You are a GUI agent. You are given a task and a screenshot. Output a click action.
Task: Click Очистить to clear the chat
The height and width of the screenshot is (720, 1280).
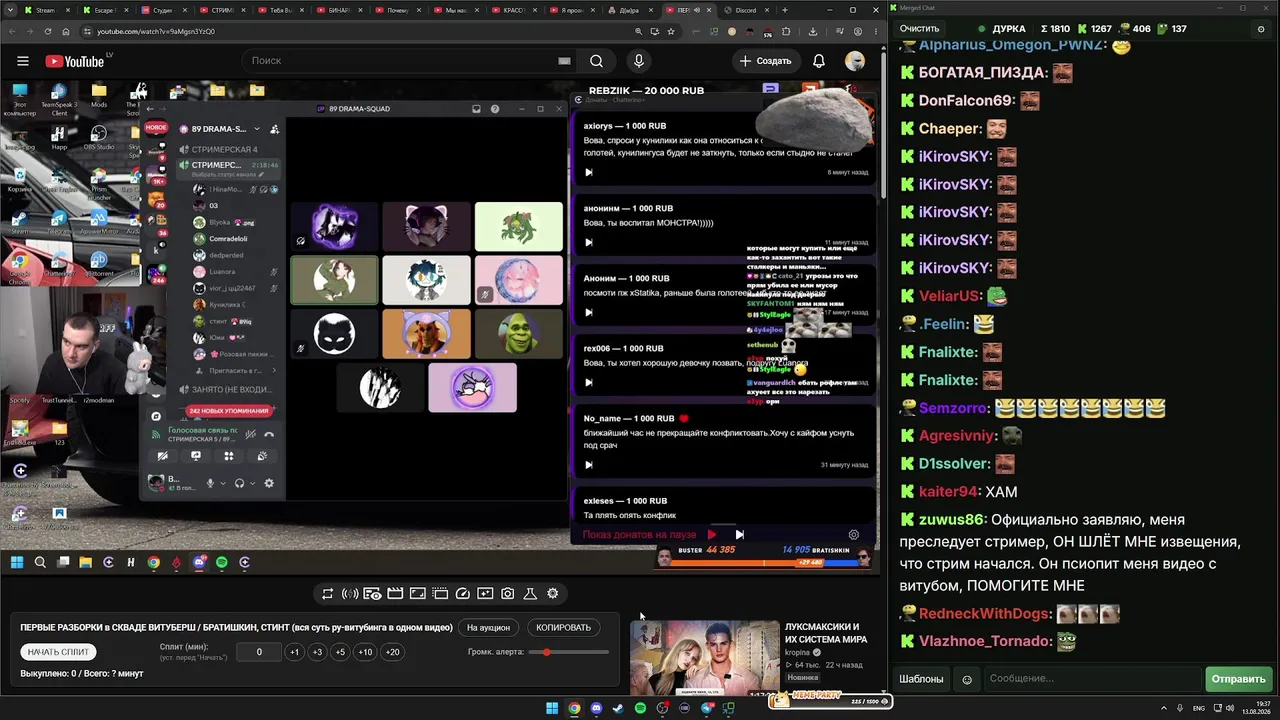click(x=919, y=29)
